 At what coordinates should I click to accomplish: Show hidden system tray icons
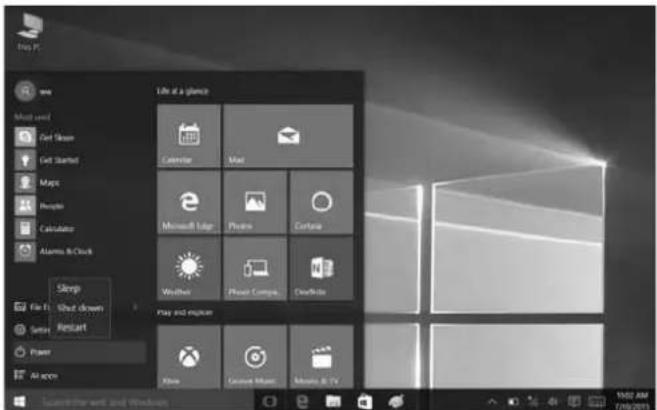[x=492, y=402]
